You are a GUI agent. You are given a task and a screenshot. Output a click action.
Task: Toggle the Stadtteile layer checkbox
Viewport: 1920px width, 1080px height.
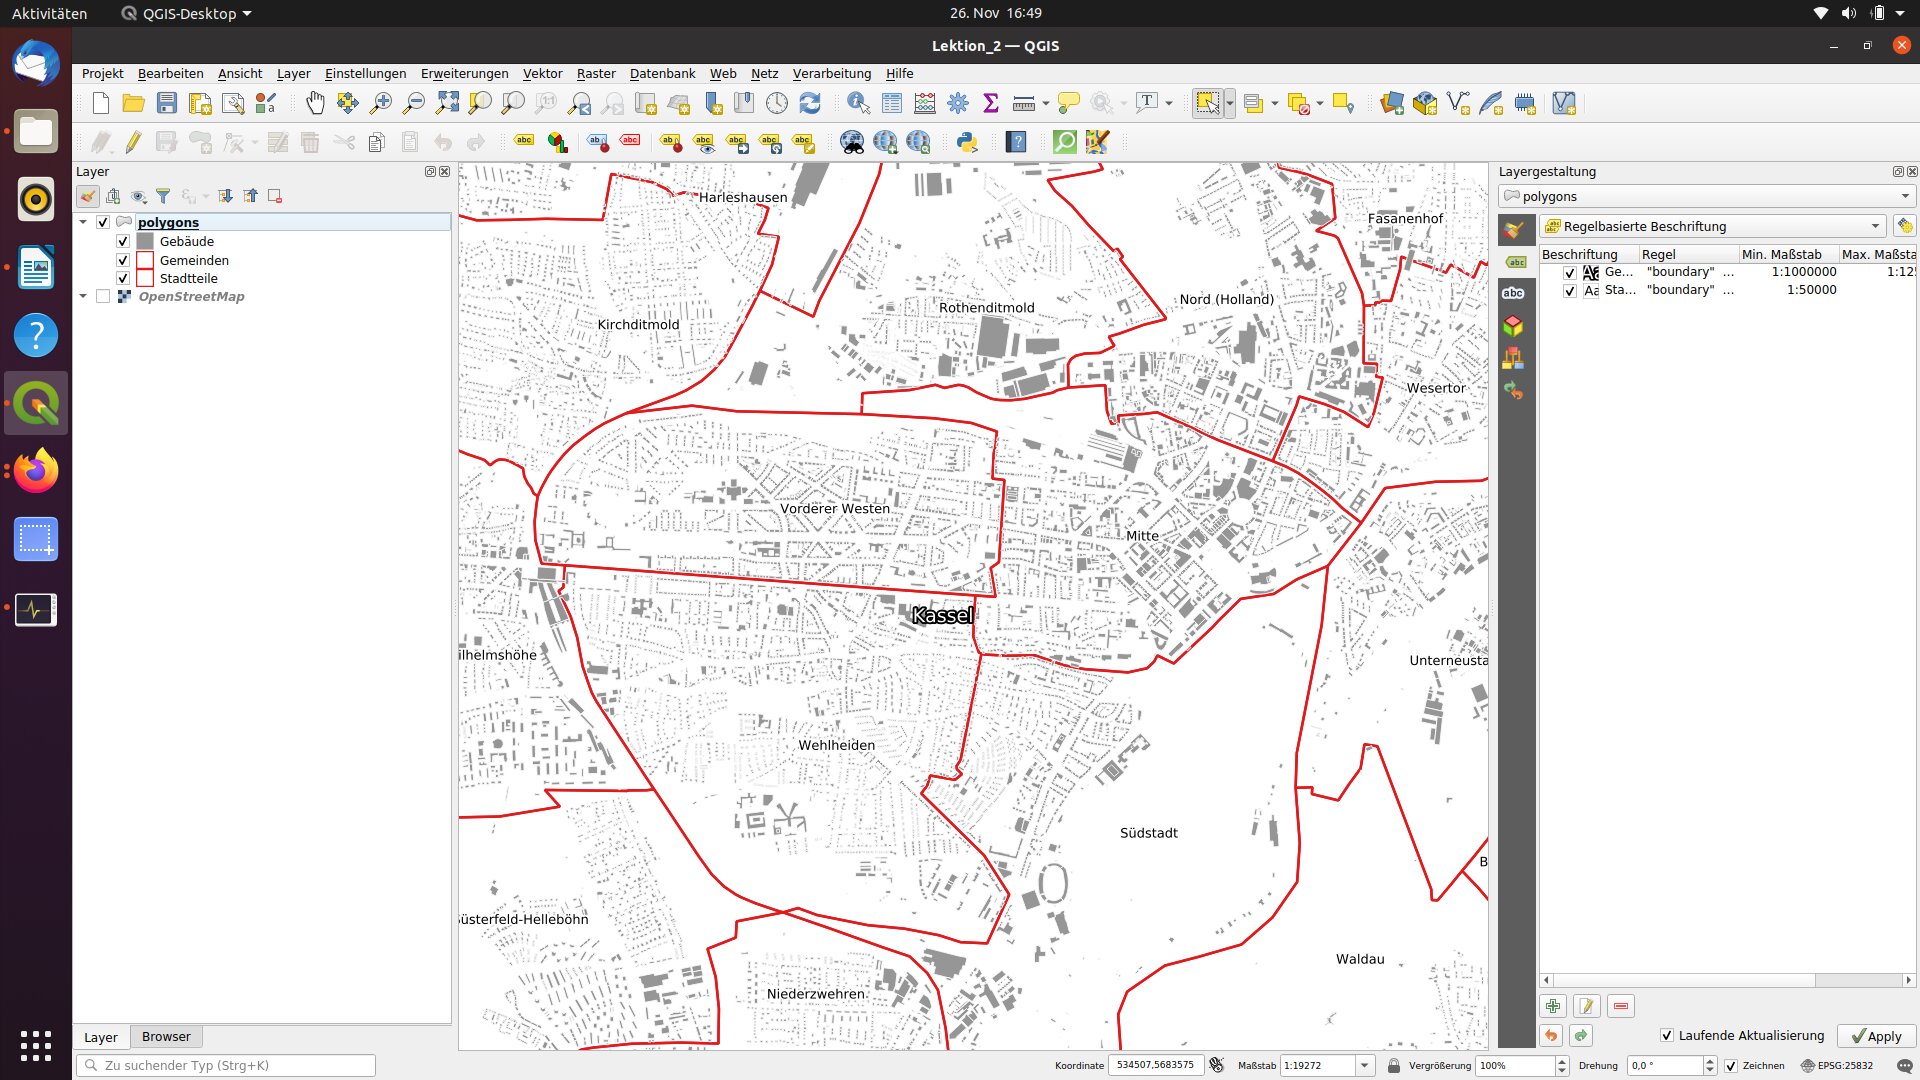[123, 278]
